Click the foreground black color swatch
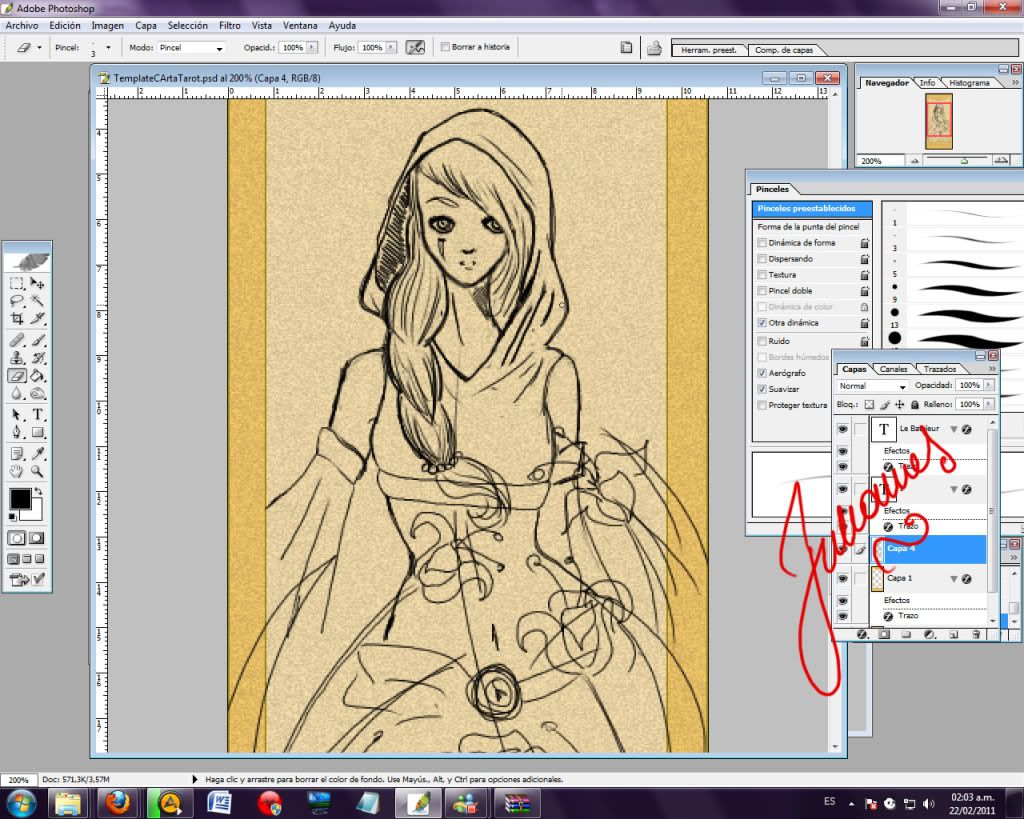 pos(20,498)
